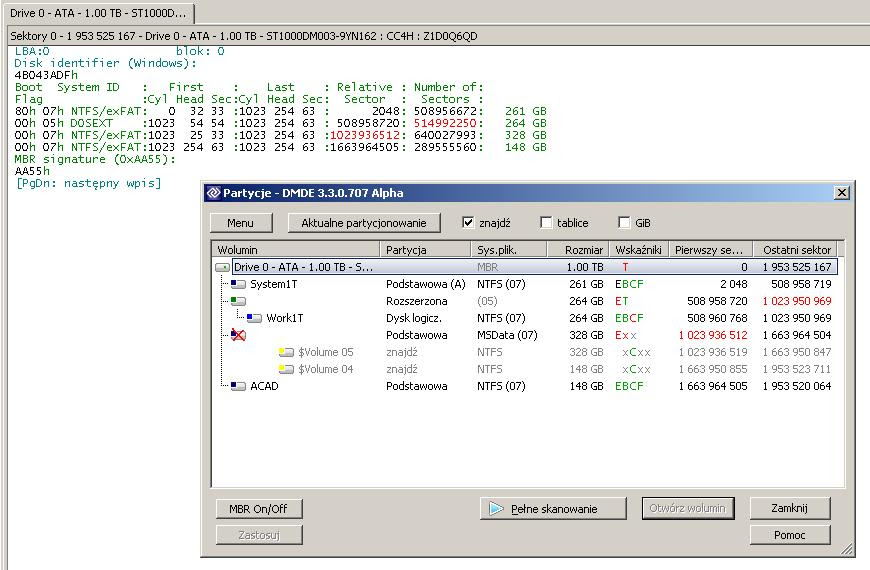Click the System1T volume icon
This screenshot has width=870, height=570.
coord(238,284)
